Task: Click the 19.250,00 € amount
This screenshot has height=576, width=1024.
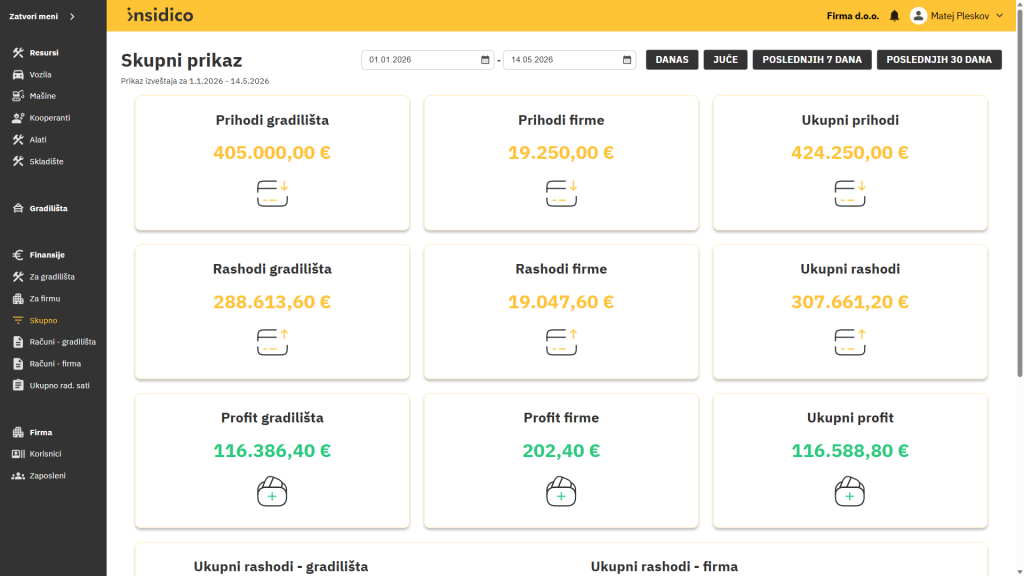Action: click(x=561, y=153)
